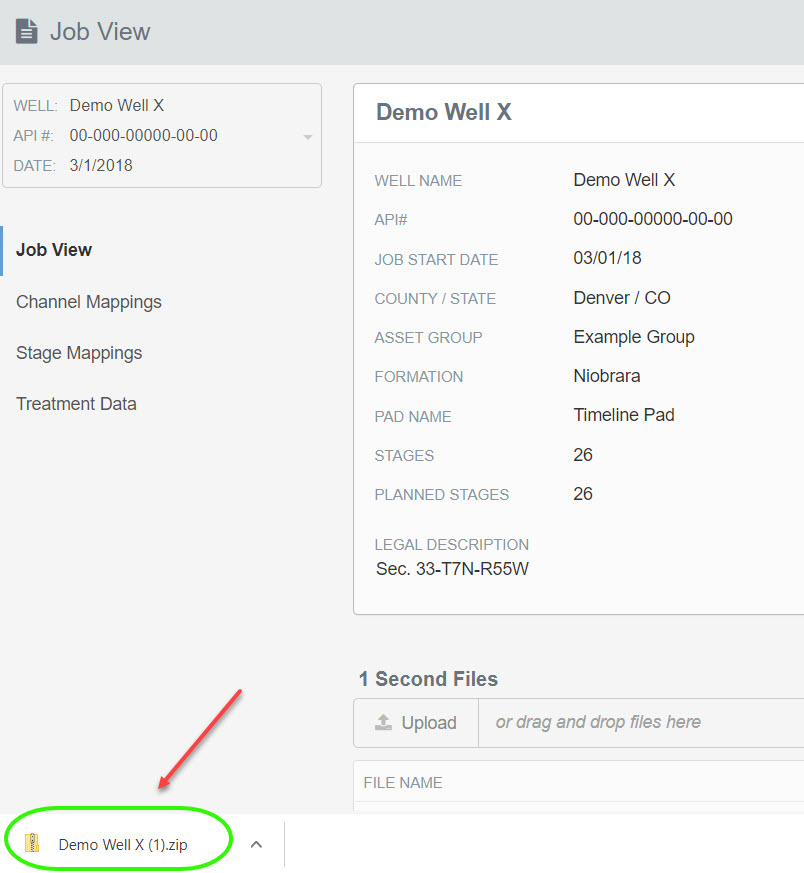The image size is (804, 873).
Task: Click the 1 Second Files heading
Action: pyautogui.click(x=428, y=679)
